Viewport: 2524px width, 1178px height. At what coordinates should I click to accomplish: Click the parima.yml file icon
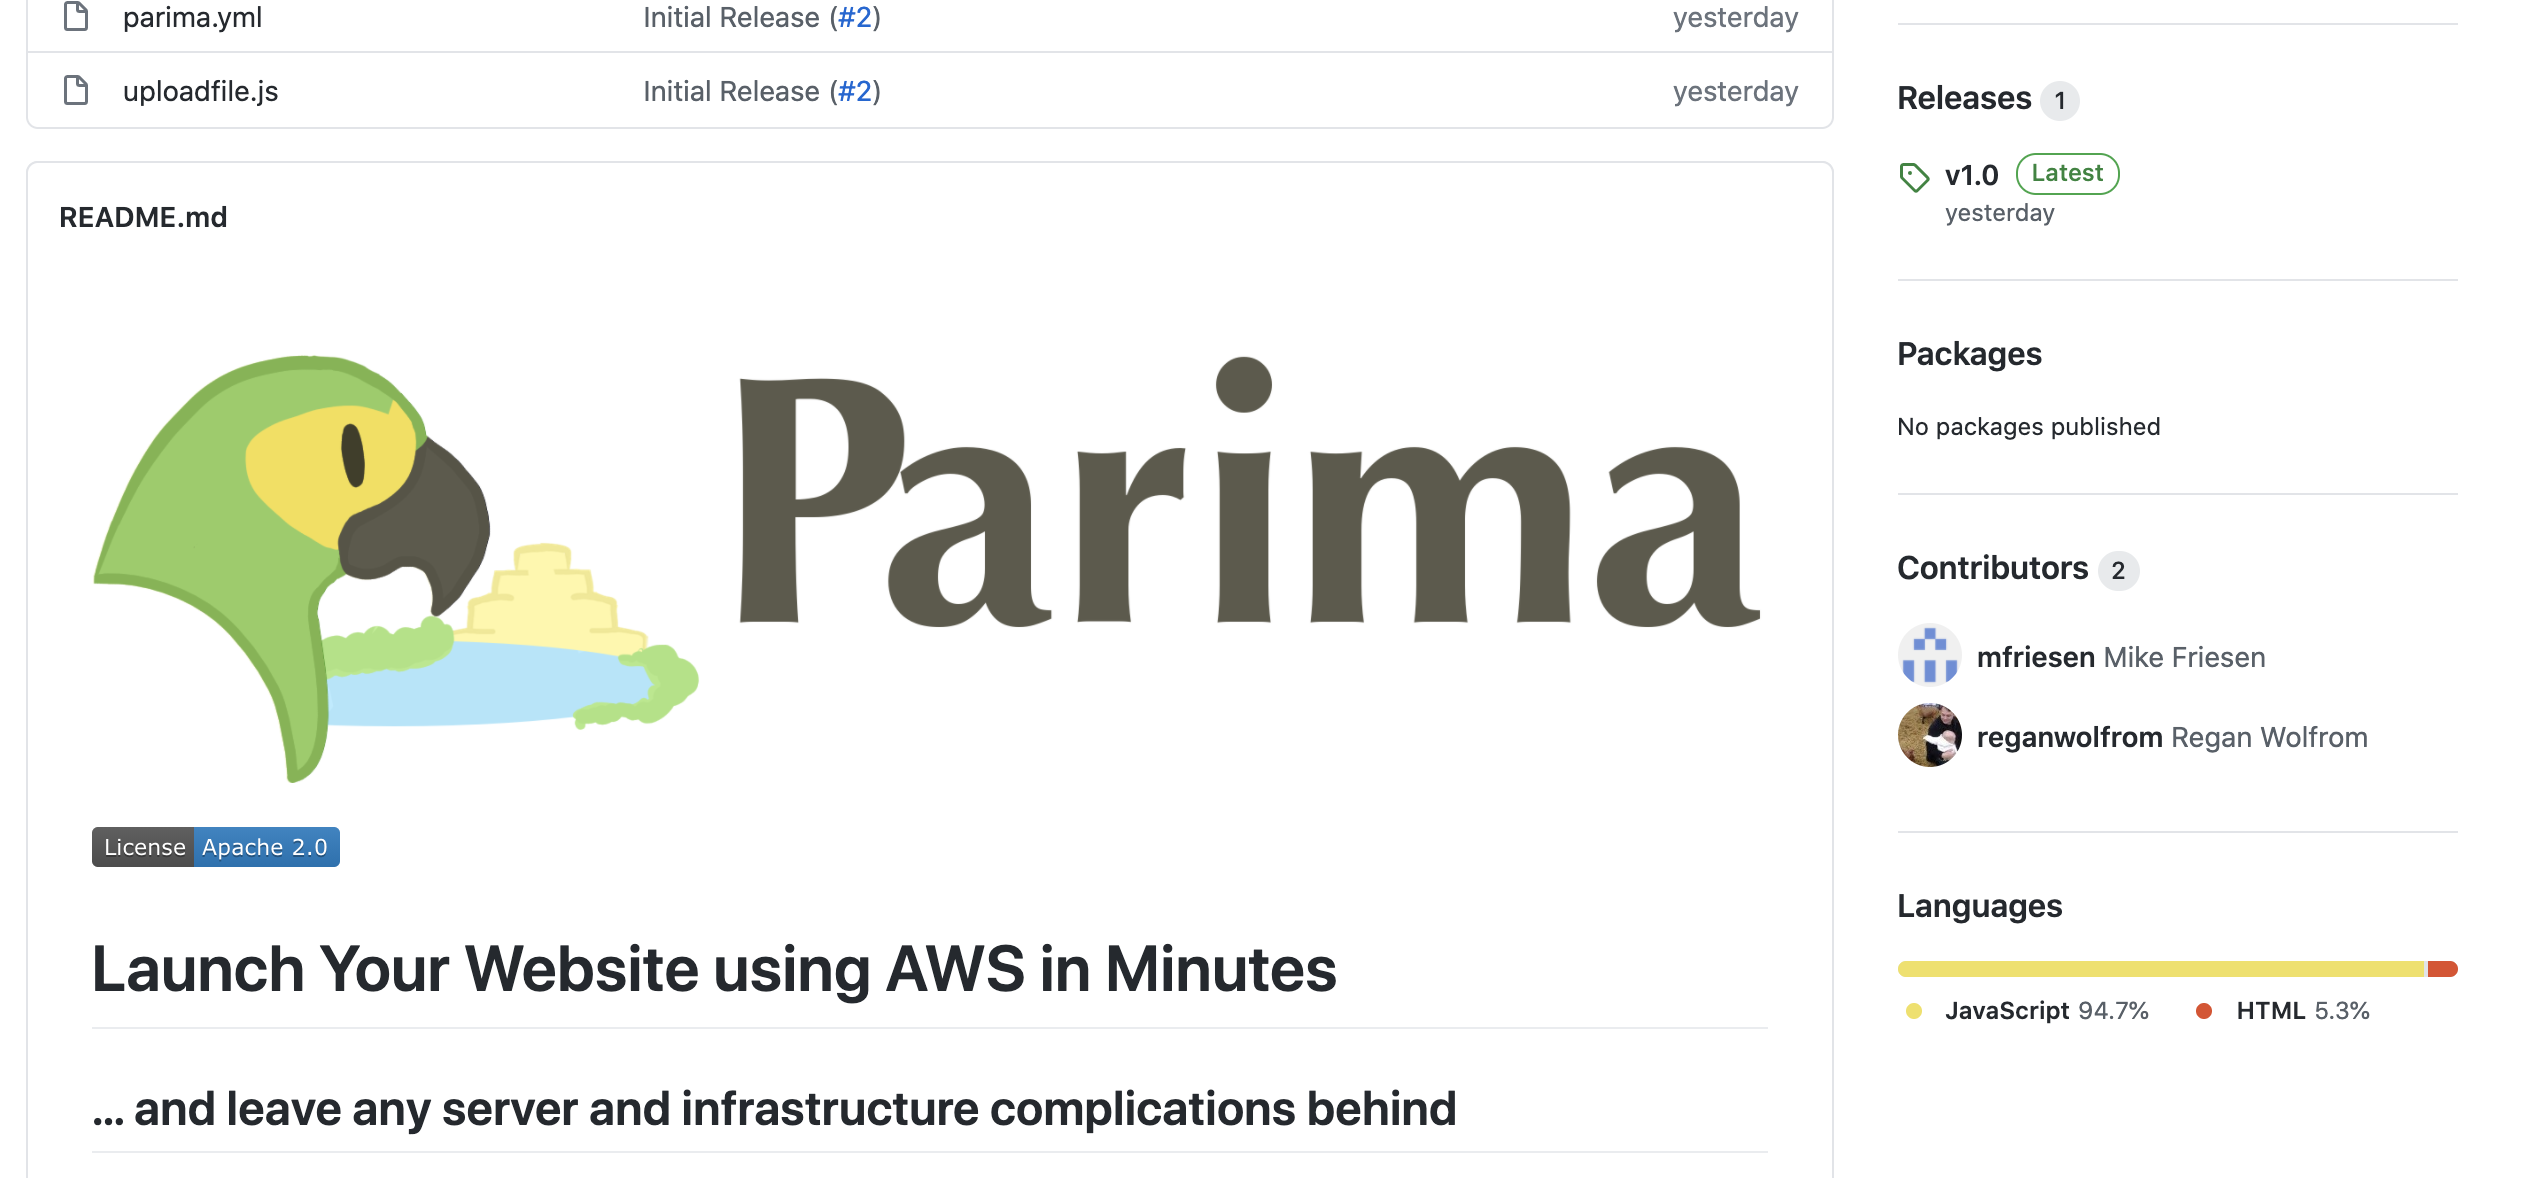[x=76, y=17]
